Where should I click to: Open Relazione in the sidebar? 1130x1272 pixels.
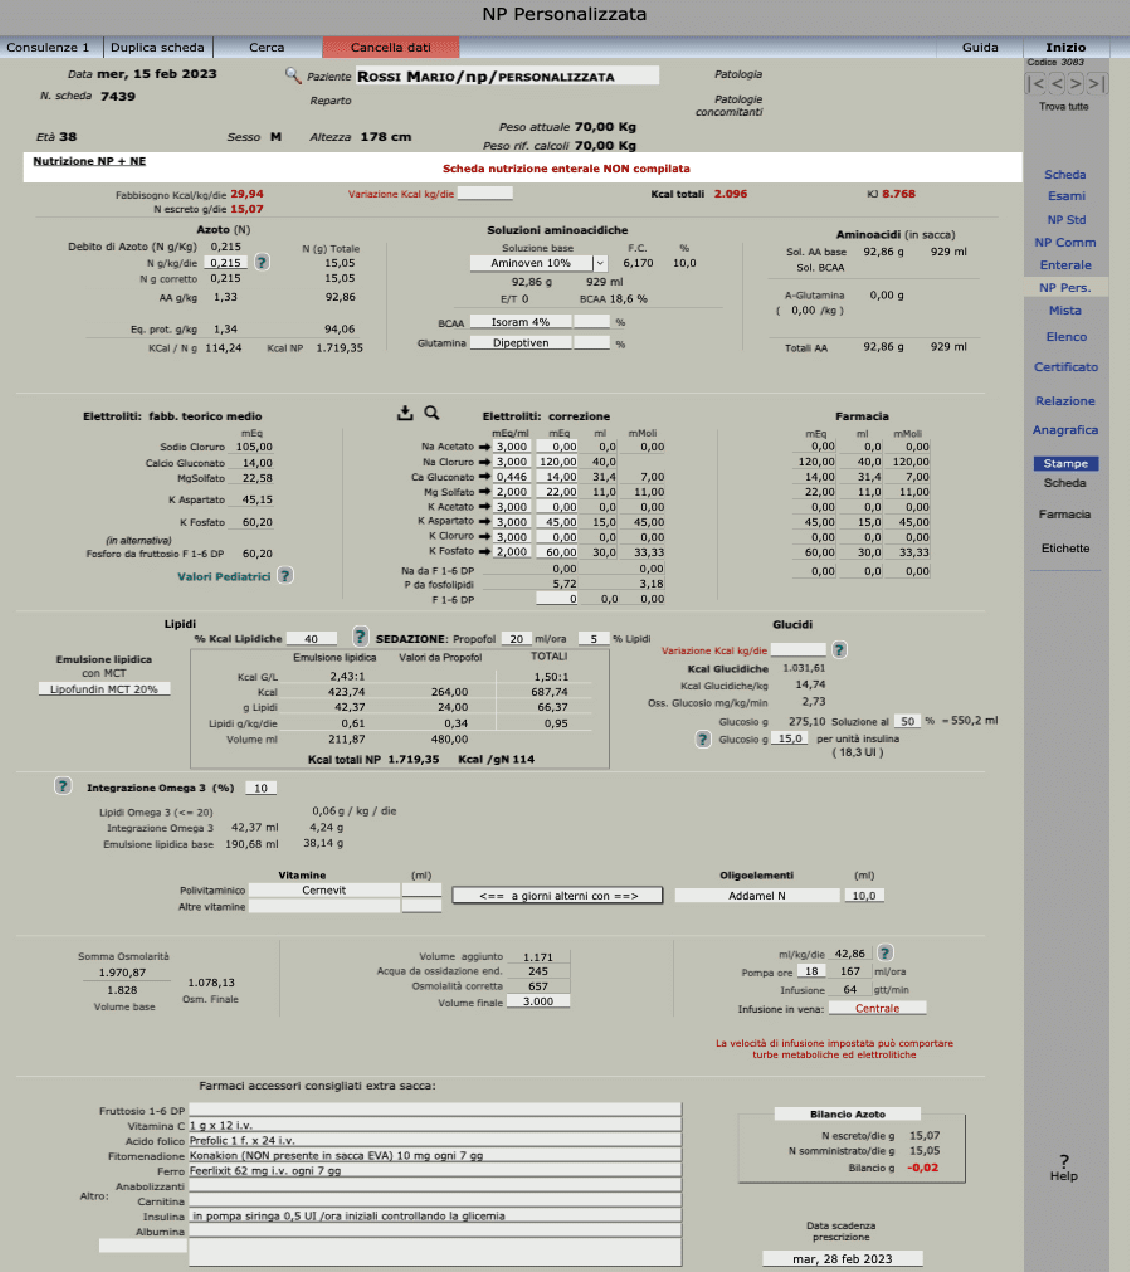[1065, 401]
